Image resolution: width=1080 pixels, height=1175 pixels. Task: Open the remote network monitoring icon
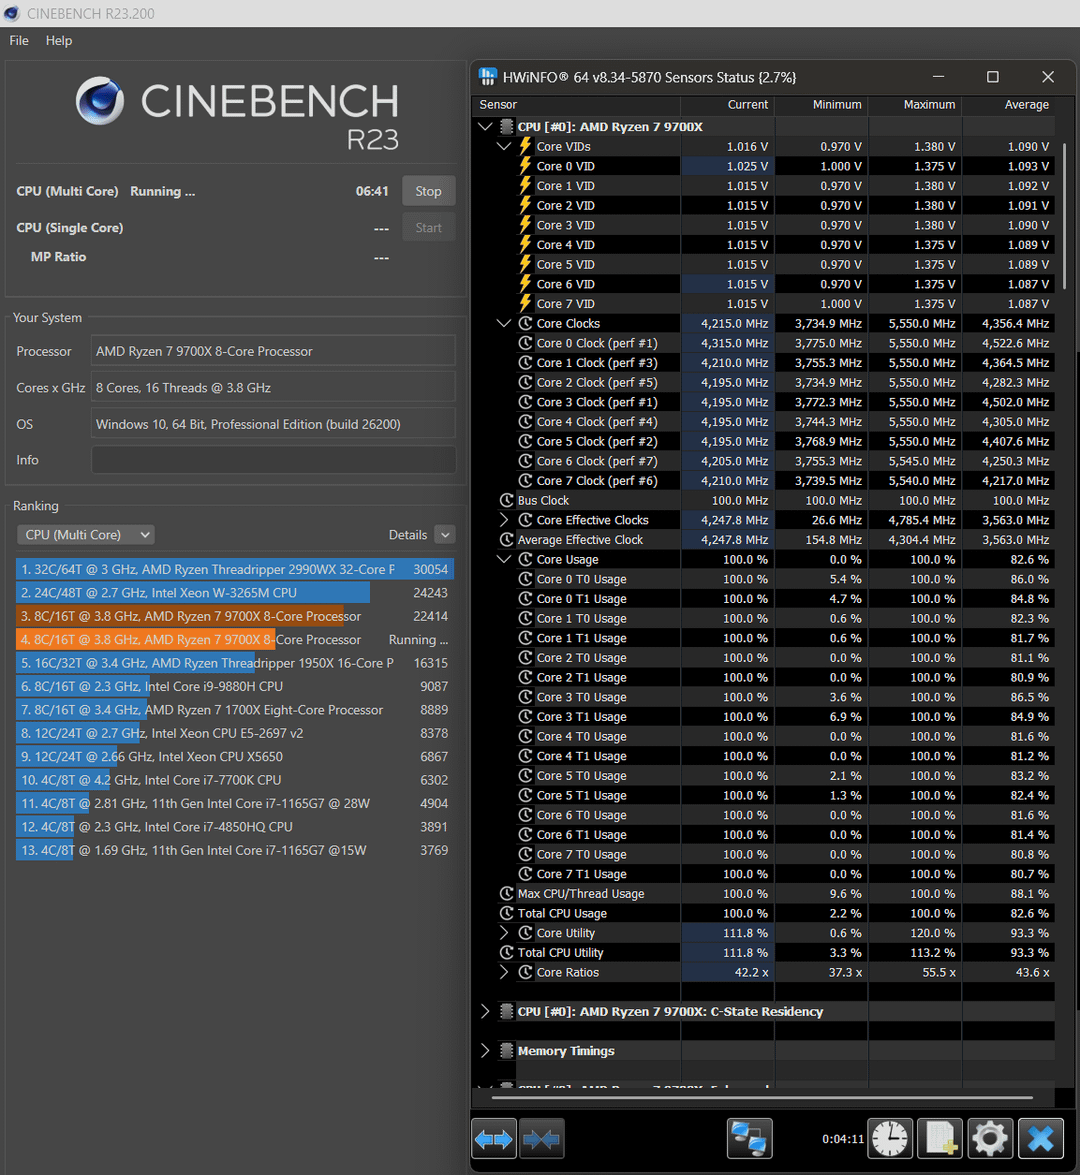749,1138
